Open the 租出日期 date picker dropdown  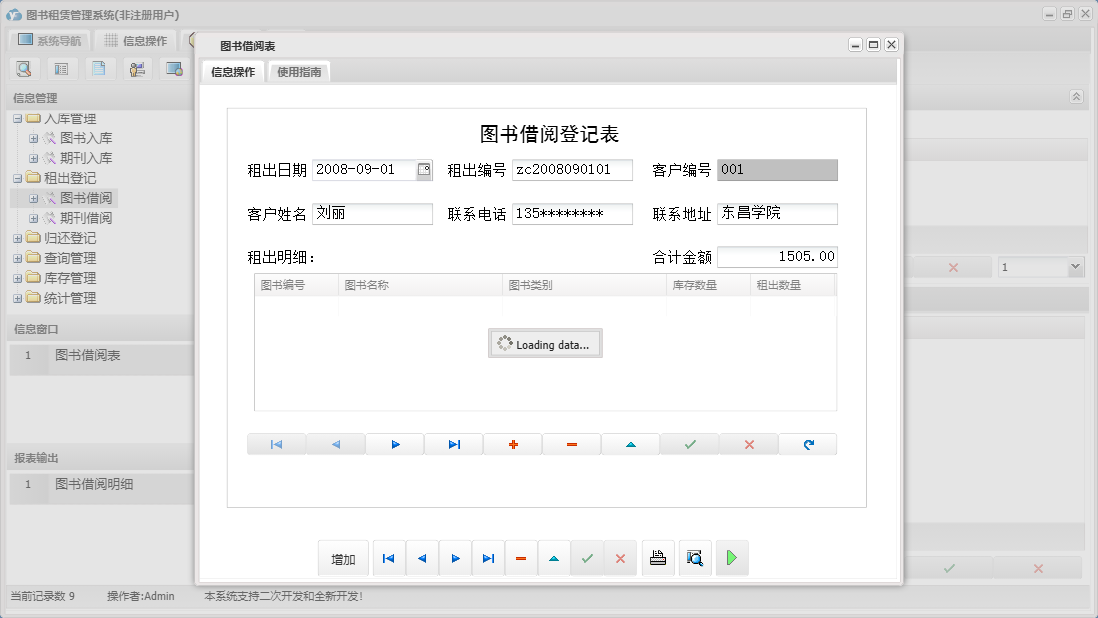(x=424, y=170)
